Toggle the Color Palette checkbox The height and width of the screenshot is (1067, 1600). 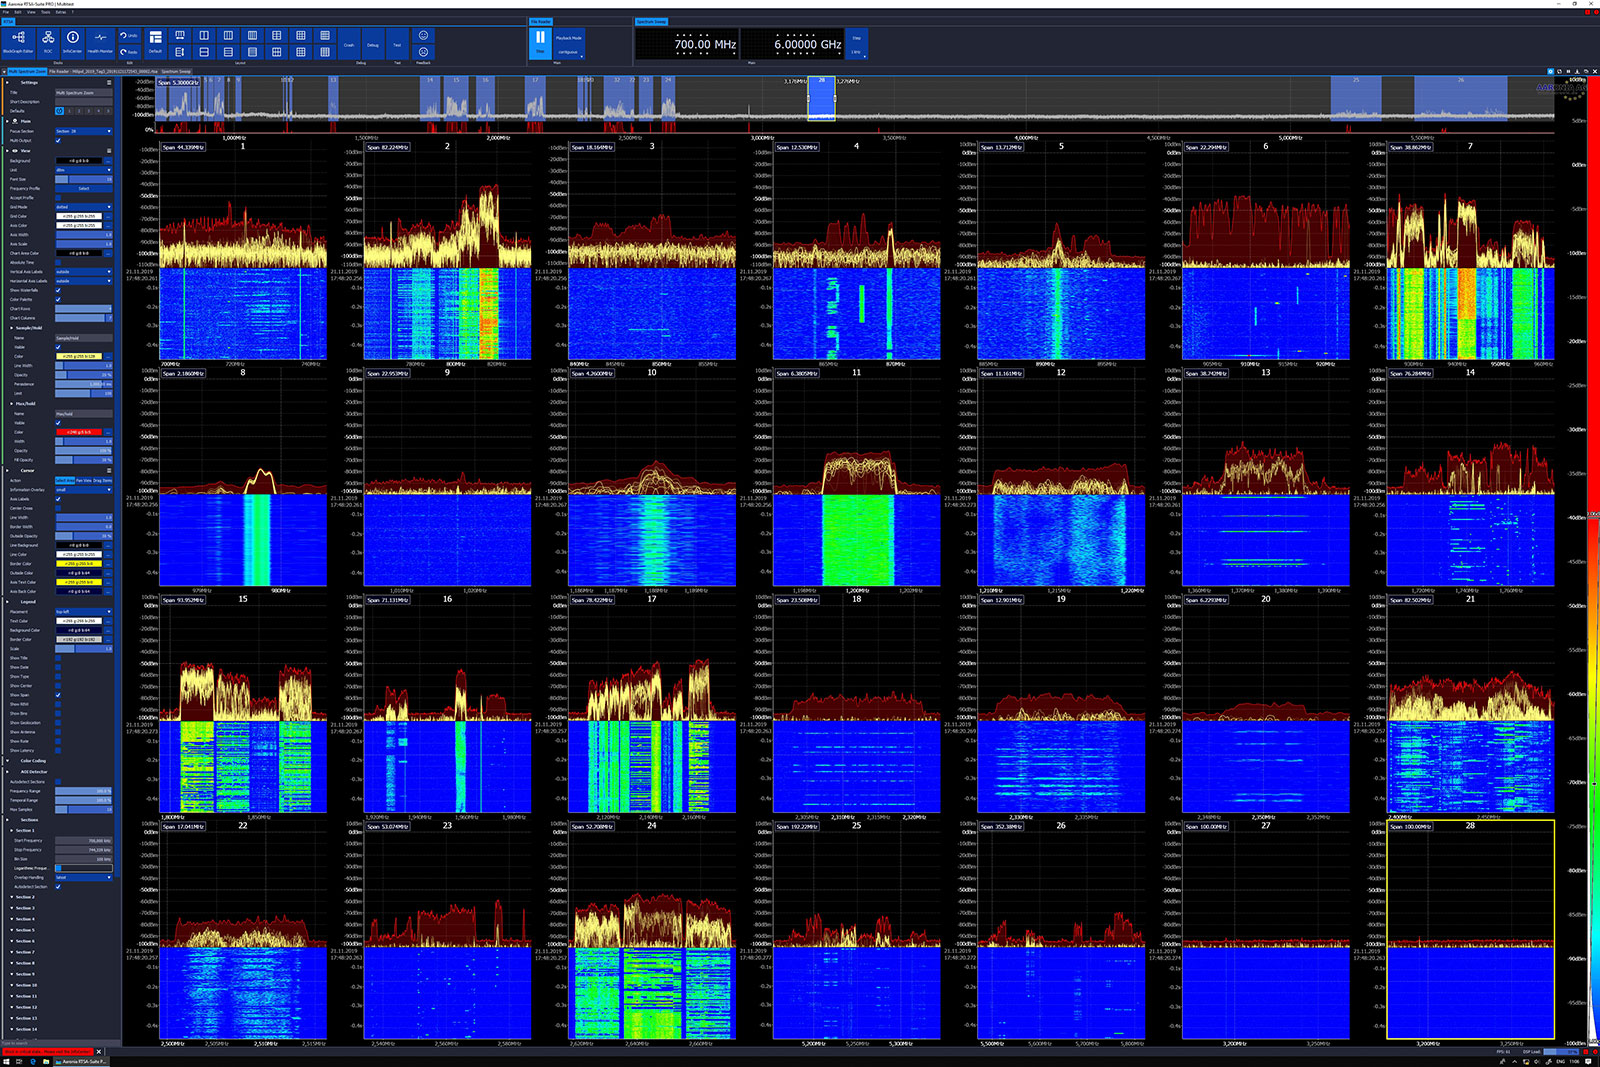pyautogui.click(x=58, y=299)
